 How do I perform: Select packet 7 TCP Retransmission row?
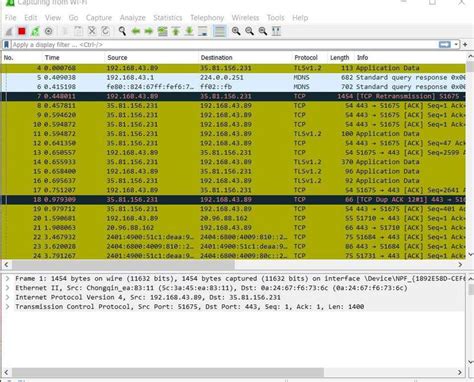point(233,96)
